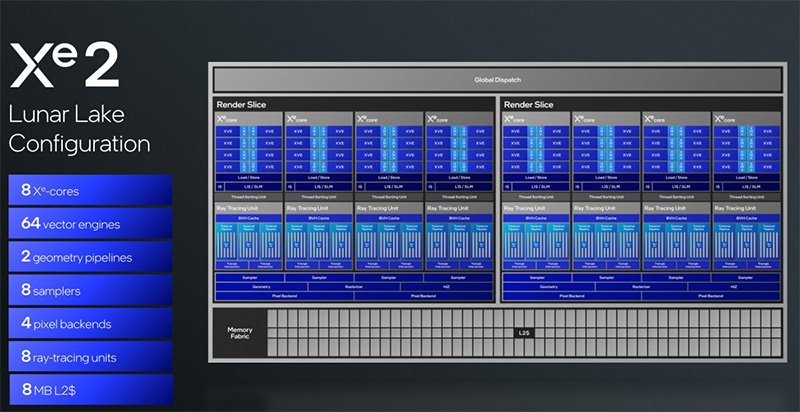The image size is (800, 412).
Task: Select the '2 geometry pipelines' spec bar
Action: 89,257
